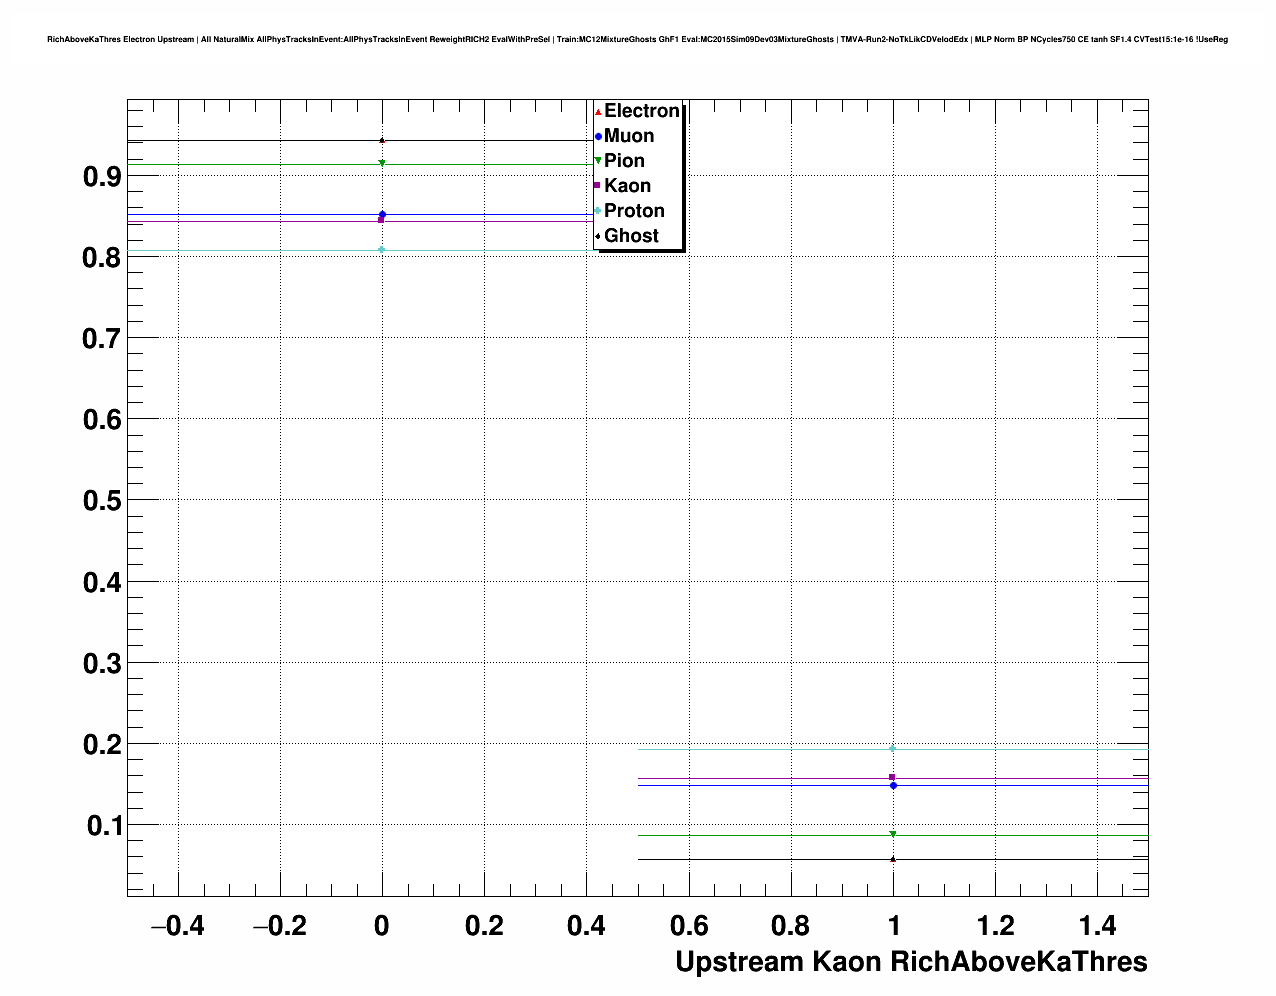Click the Proton legend label text
The width and height of the screenshot is (1276, 996).
pos(634,211)
